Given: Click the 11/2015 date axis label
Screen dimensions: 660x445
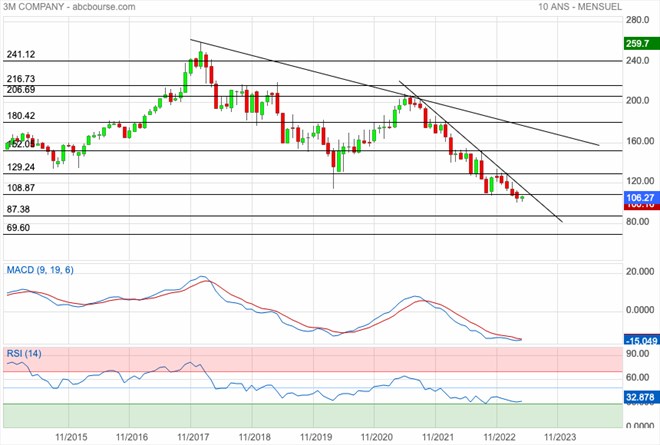Looking at the screenshot, I should (71, 437).
